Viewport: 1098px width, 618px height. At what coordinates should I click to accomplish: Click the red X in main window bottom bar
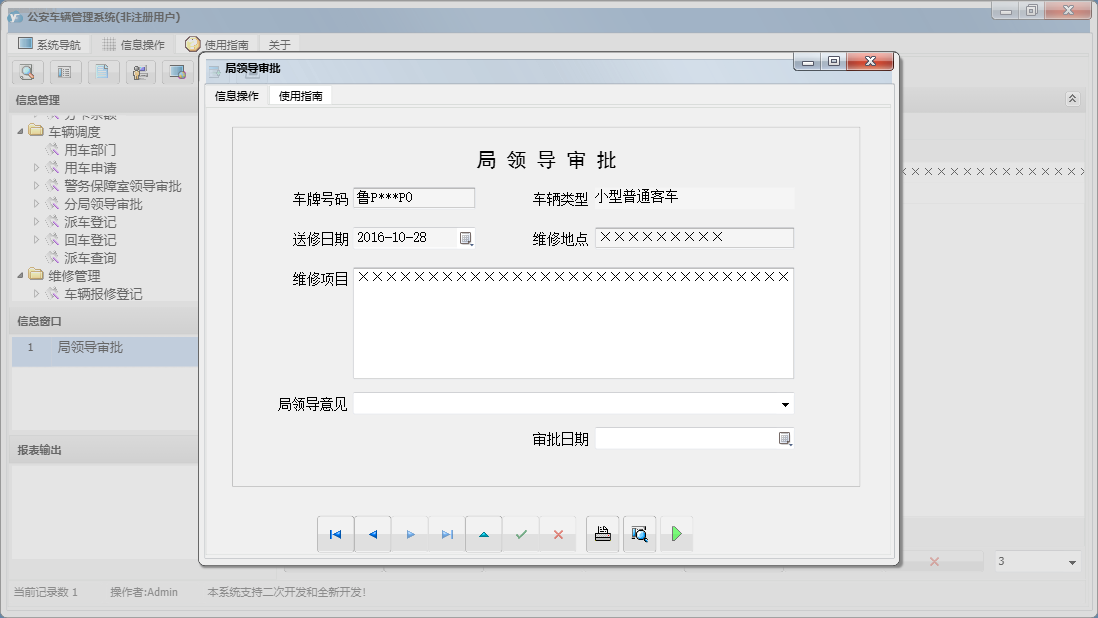click(934, 561)
